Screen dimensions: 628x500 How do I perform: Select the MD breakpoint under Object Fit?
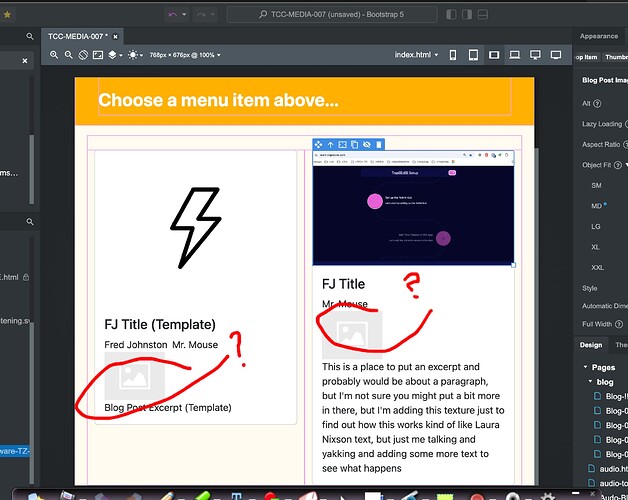(597, 205)
